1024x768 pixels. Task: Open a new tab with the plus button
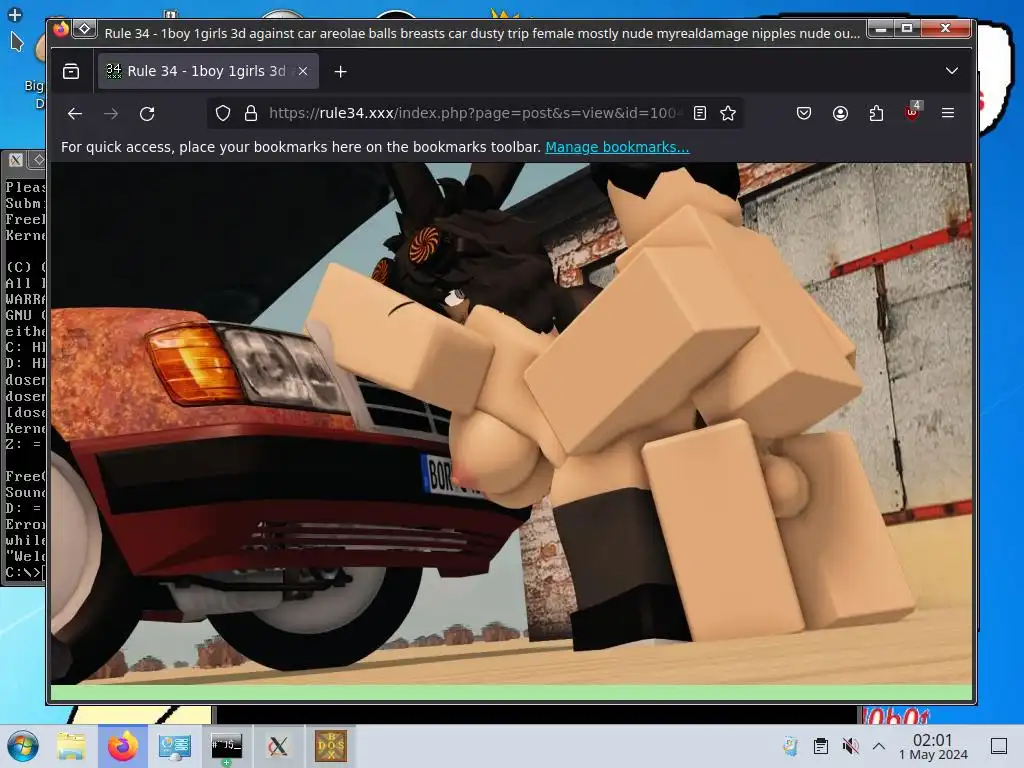(340, 71)
